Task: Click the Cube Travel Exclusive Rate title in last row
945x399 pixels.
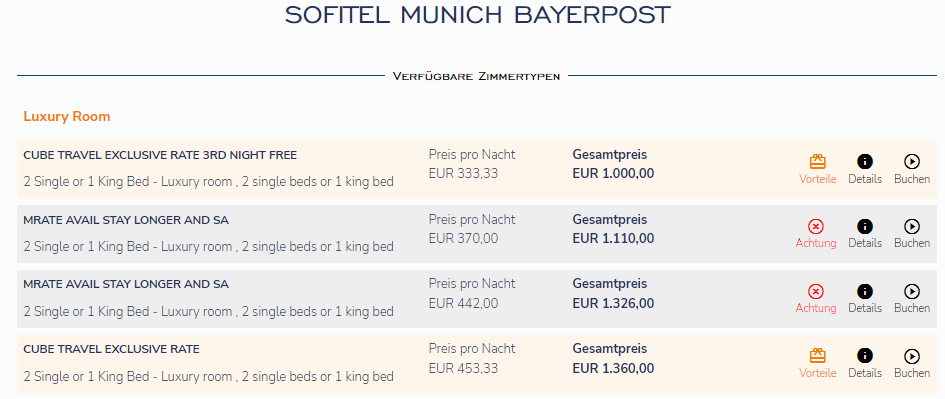Action: 111,349
